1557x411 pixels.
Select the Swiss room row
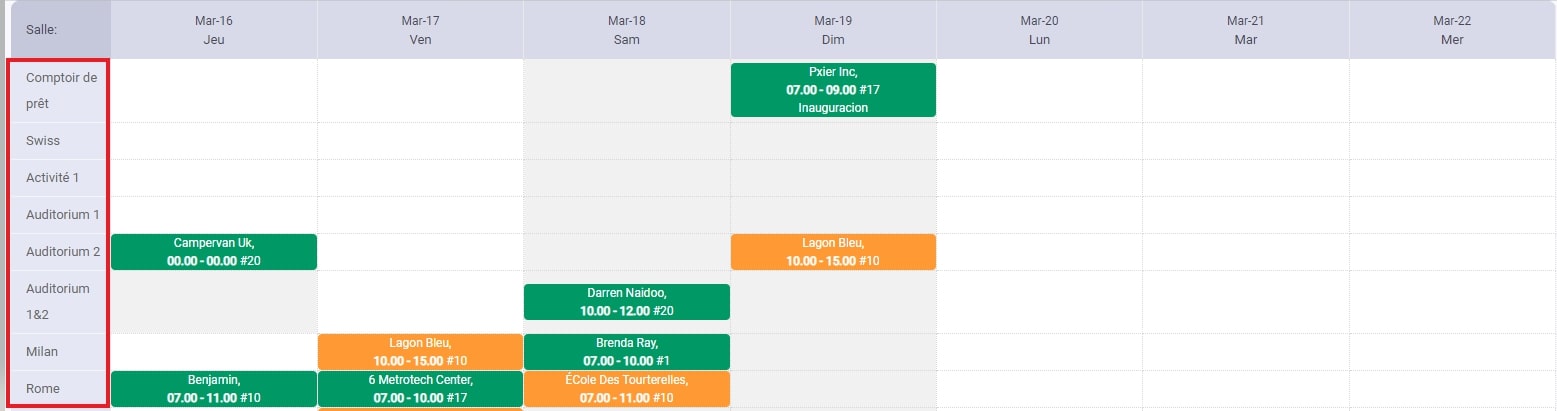60,141
